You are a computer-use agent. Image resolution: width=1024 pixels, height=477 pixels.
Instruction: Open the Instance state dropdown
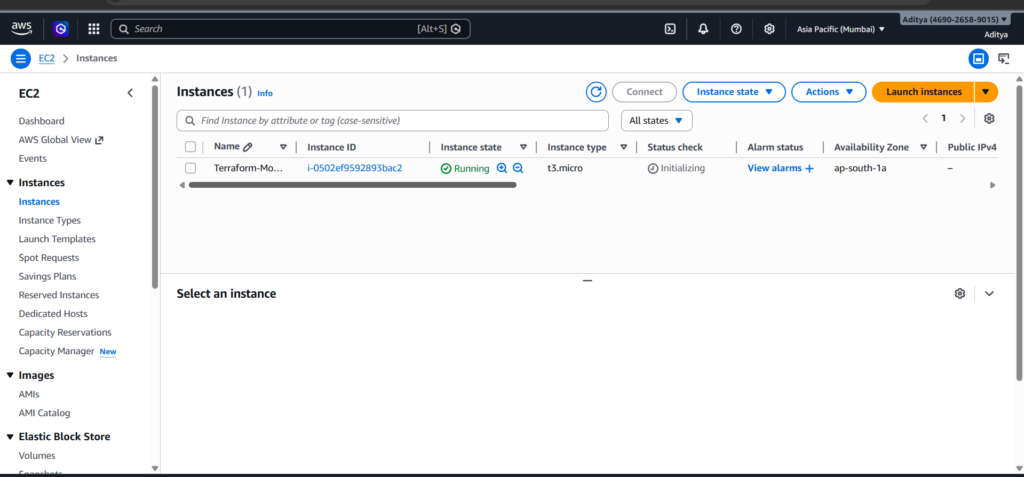tap(734, 92)
